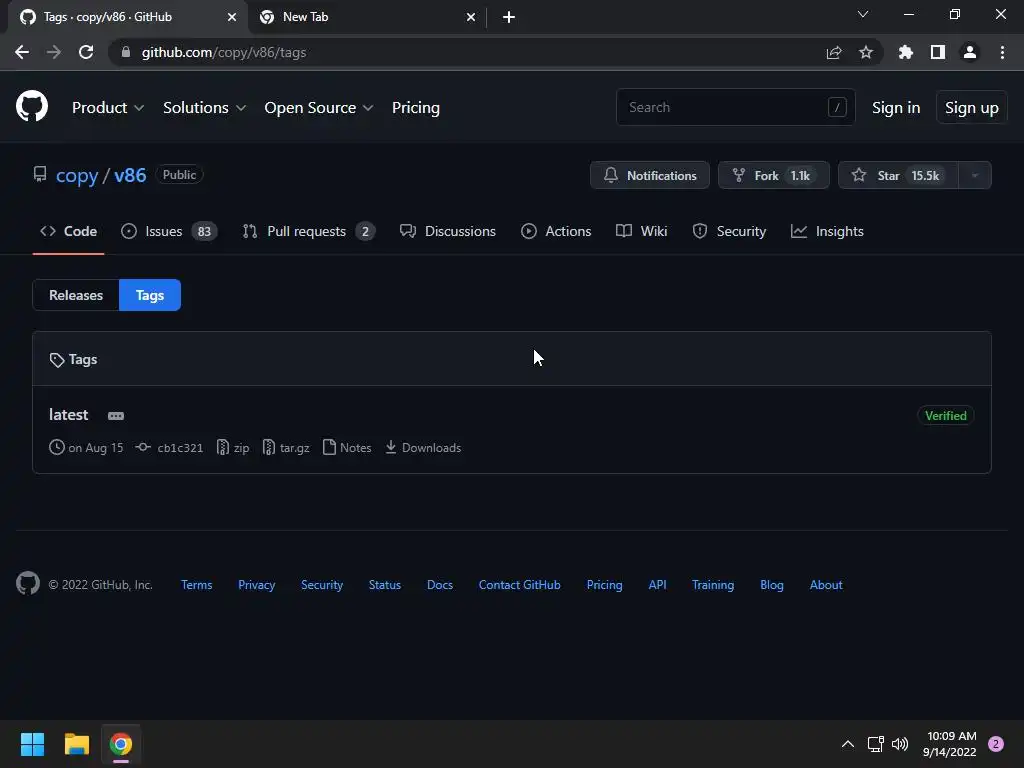Screen dimensions: 1024x768
Task: Open the tab search chevron
Action: point(863,14)
